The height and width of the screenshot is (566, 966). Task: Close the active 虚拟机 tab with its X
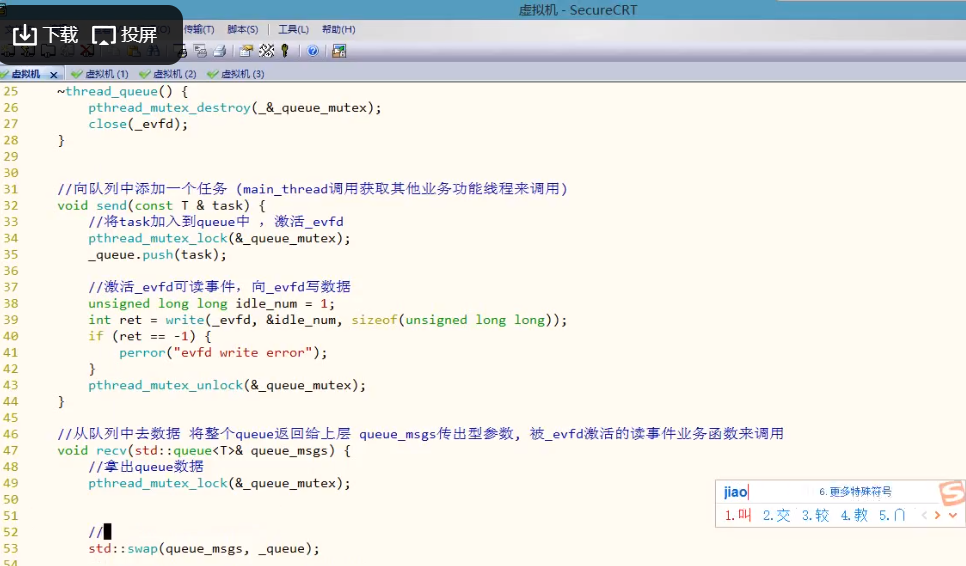(54, 75)
